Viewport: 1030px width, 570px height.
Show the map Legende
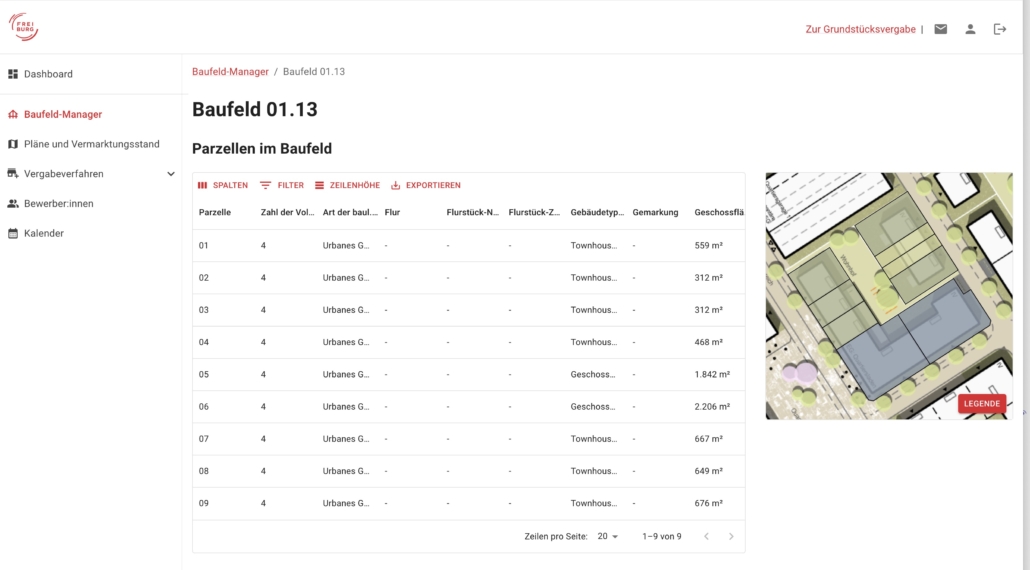[981, 404]
